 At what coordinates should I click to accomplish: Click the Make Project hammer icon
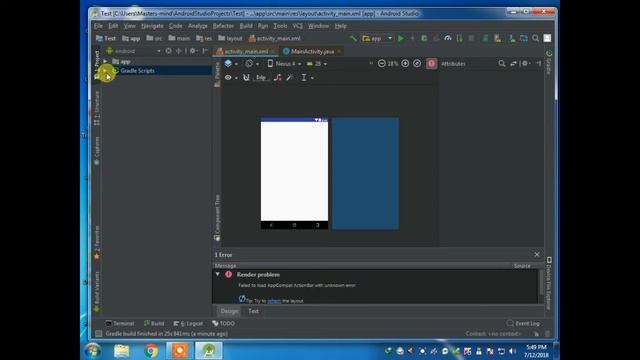pos(353,38)
